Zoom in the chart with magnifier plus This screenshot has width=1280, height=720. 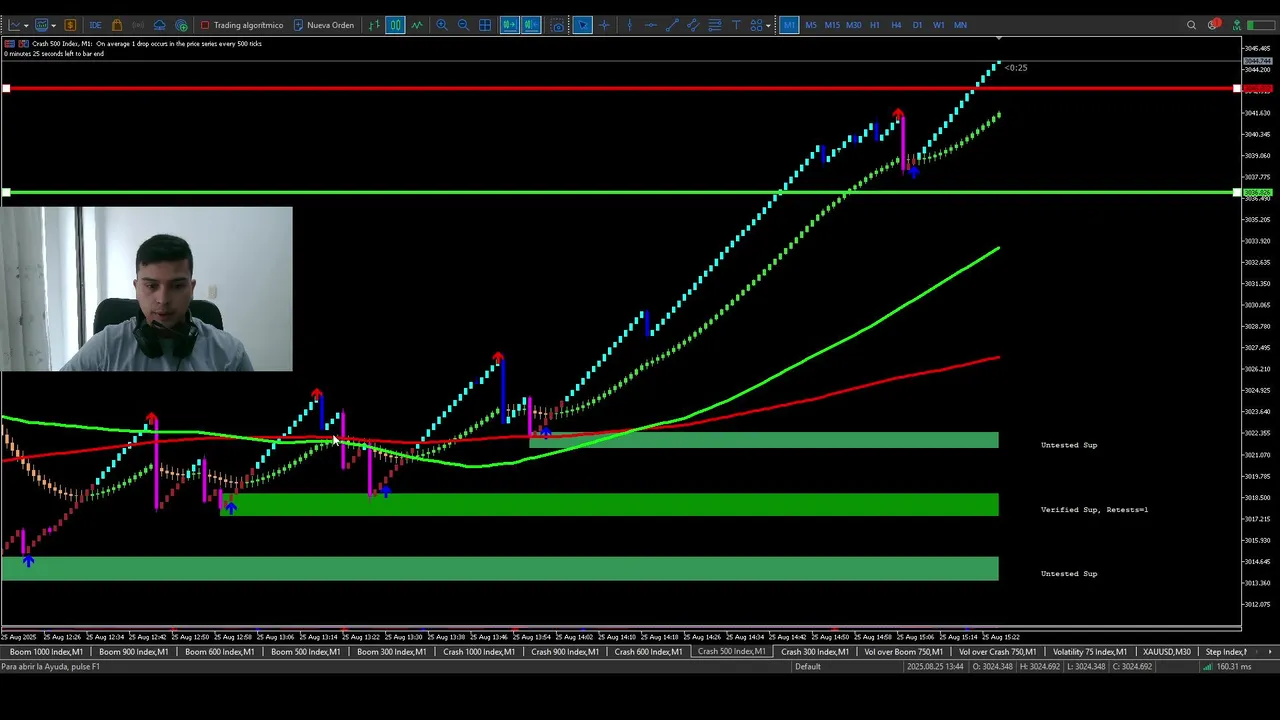pyautogui.click(x=441, y=25)
